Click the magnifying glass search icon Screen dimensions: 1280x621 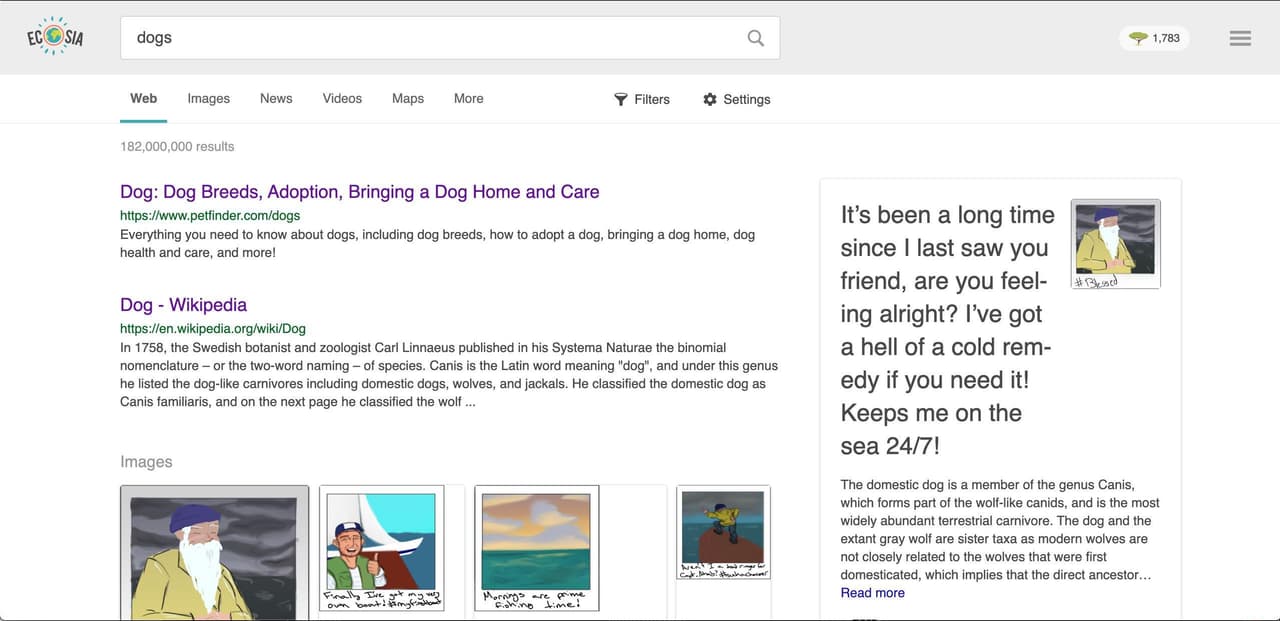tap(756, 38)
